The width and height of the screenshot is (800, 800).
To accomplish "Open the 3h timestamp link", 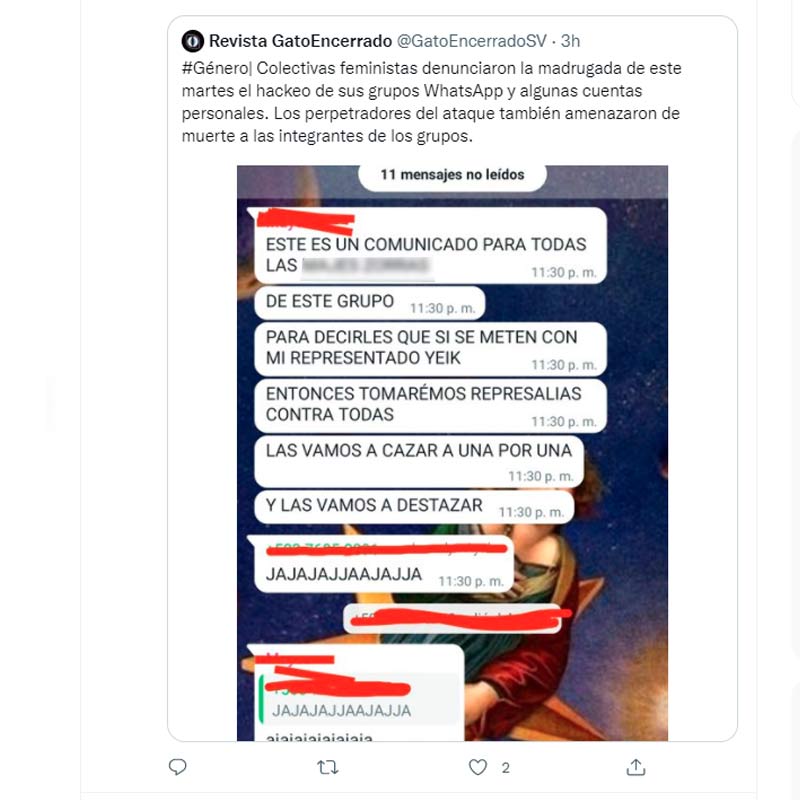I will pos(570,41).
